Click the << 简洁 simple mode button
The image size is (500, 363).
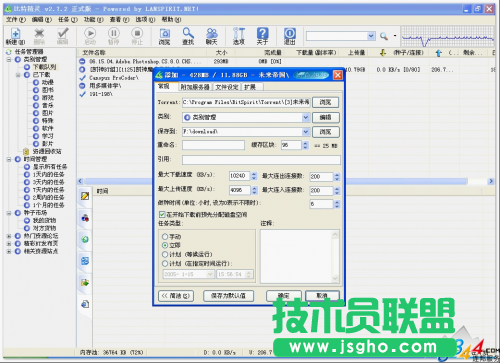click(176, 296)
